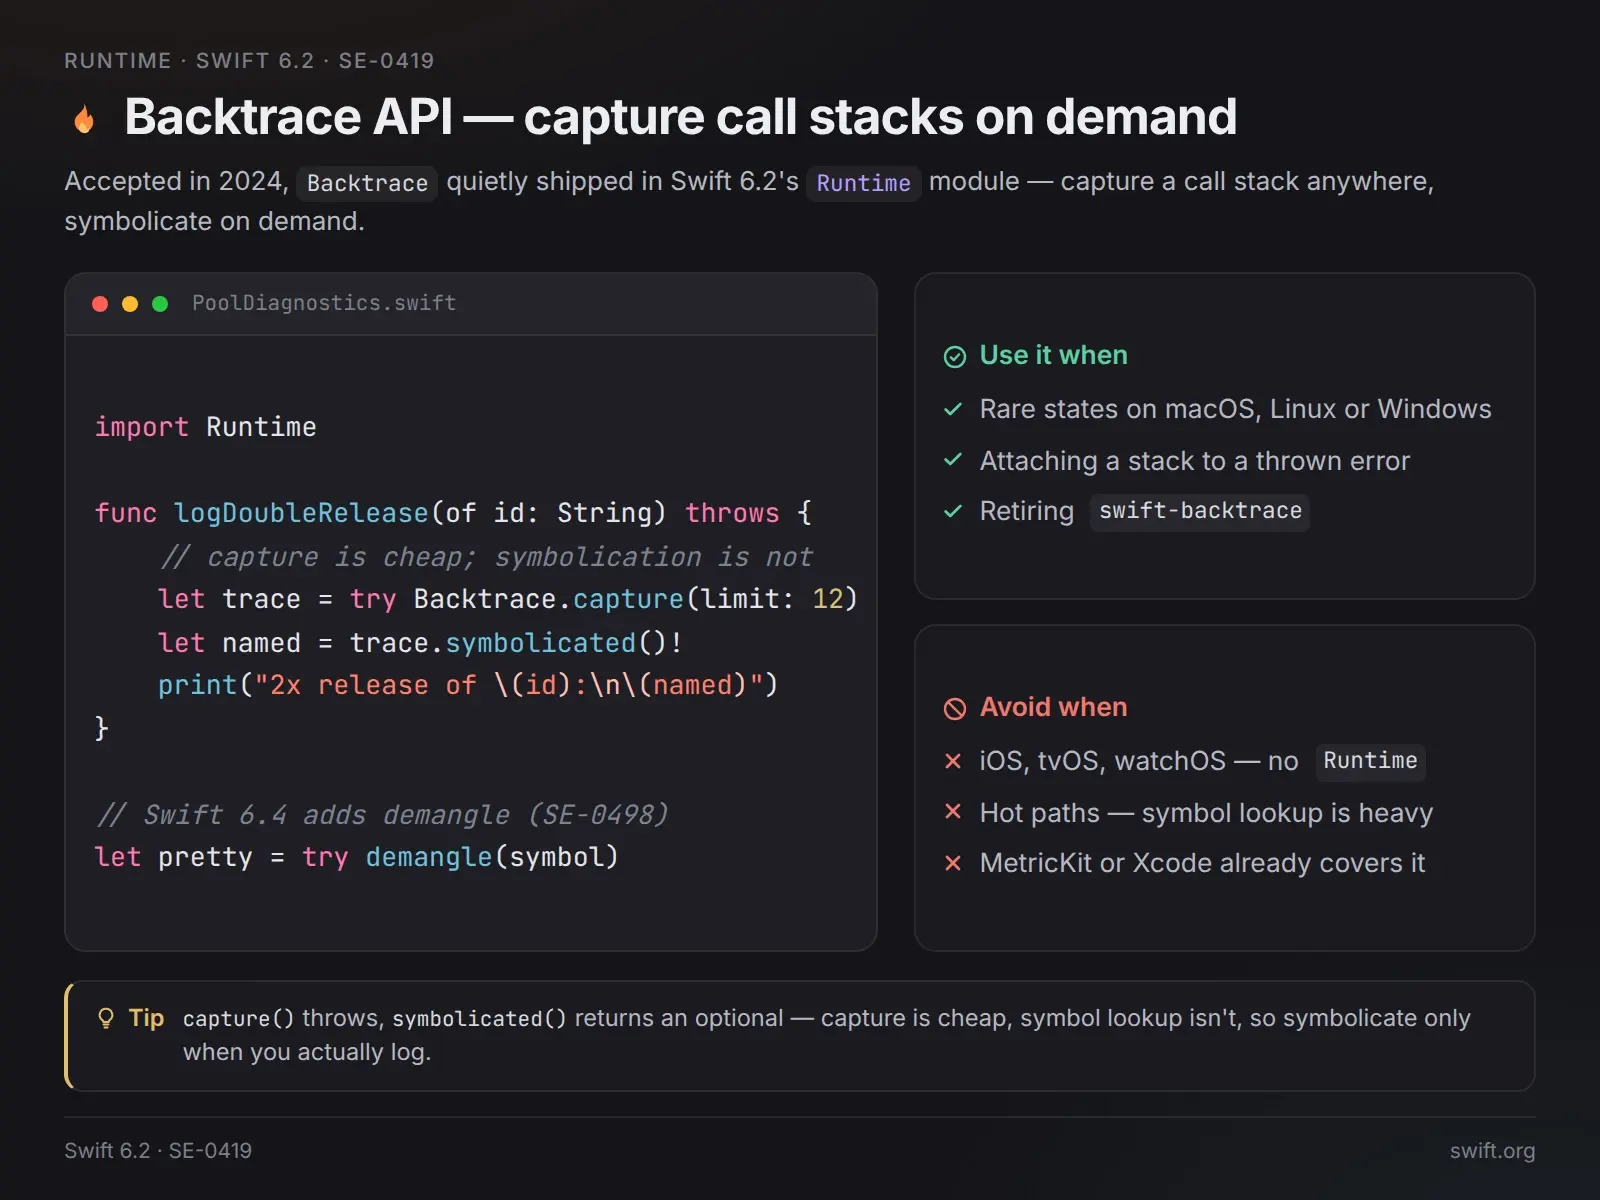Click the Use it when heading
1600x1200 pixels.
(1053, 355)
